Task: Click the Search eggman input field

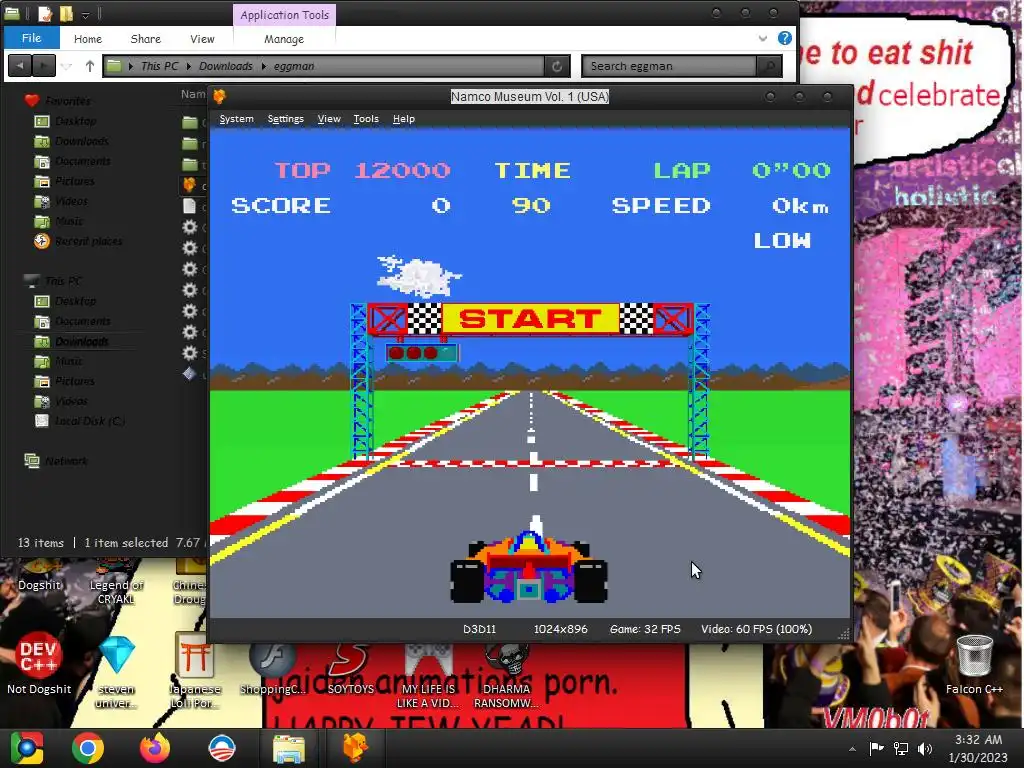Action: [x=669, y=66]
